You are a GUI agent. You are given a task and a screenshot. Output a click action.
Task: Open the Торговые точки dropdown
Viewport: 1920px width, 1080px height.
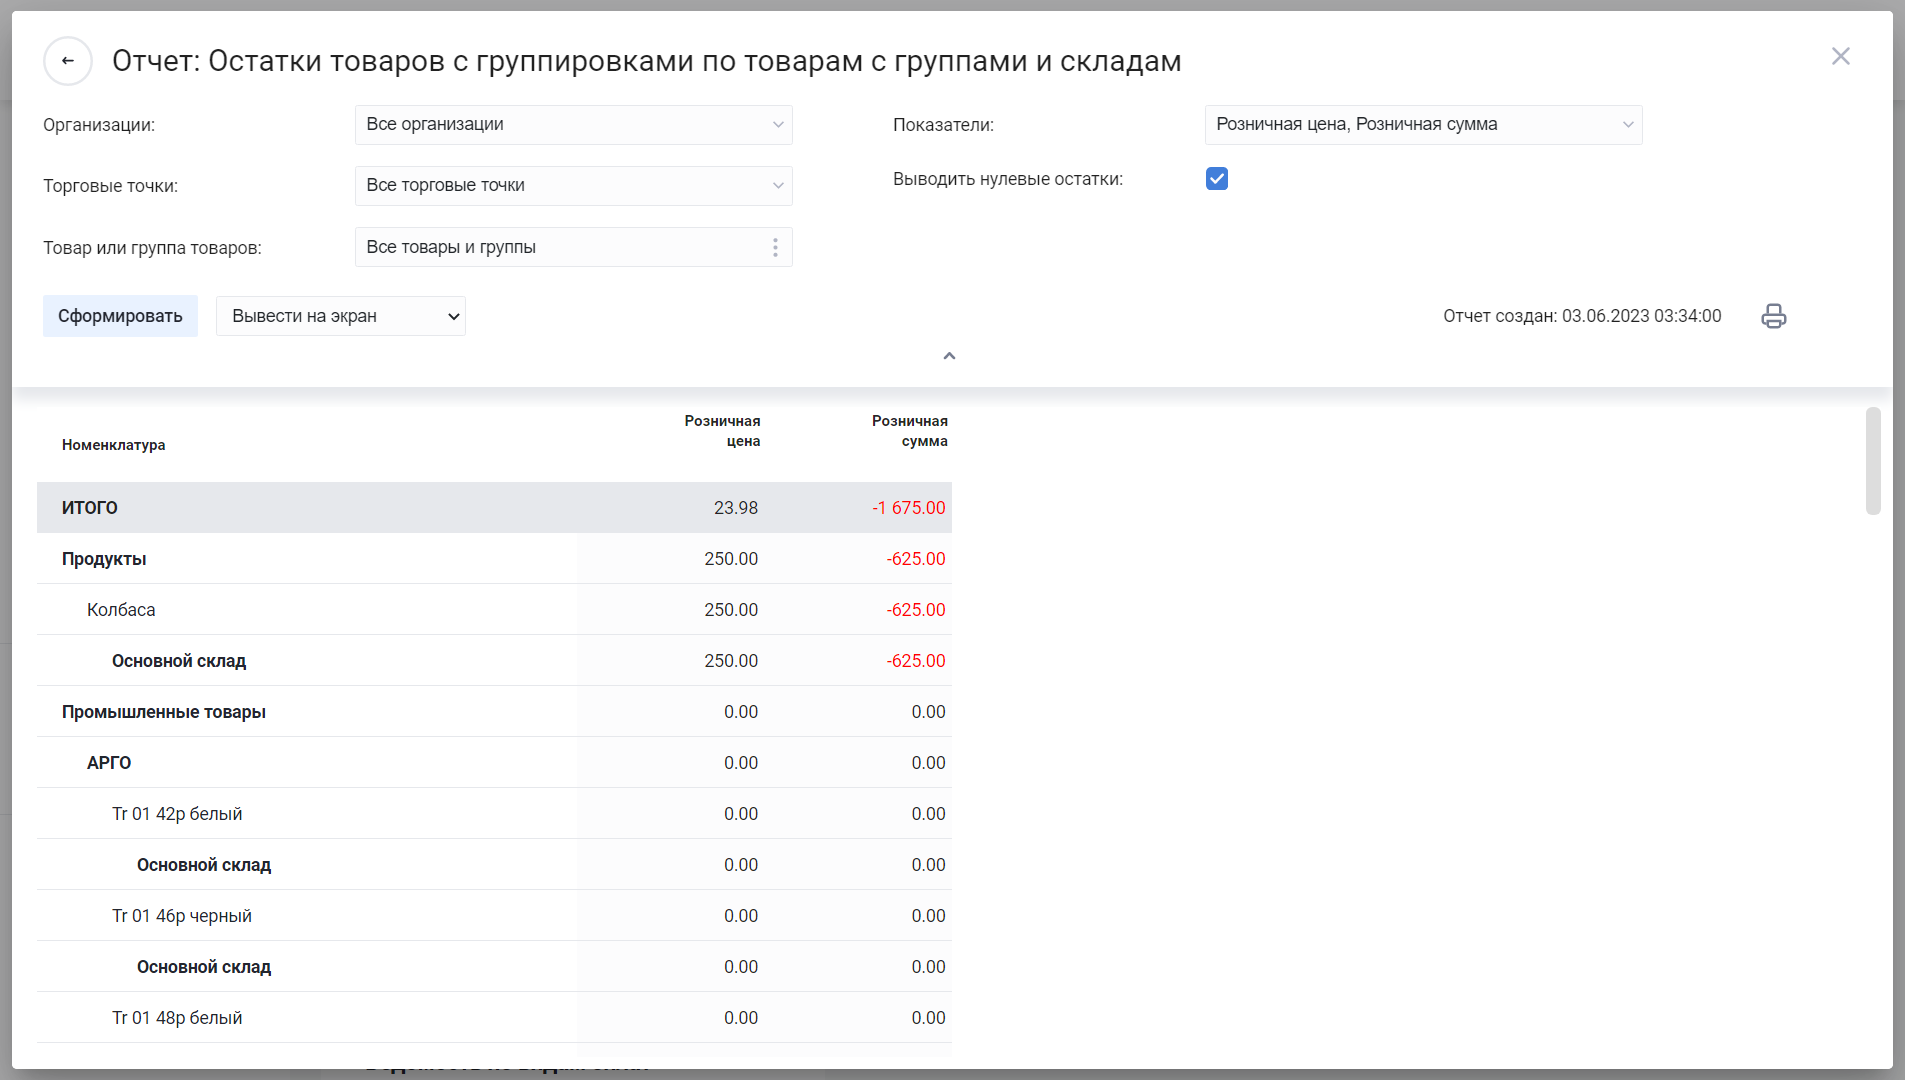[x=573, y=186]
